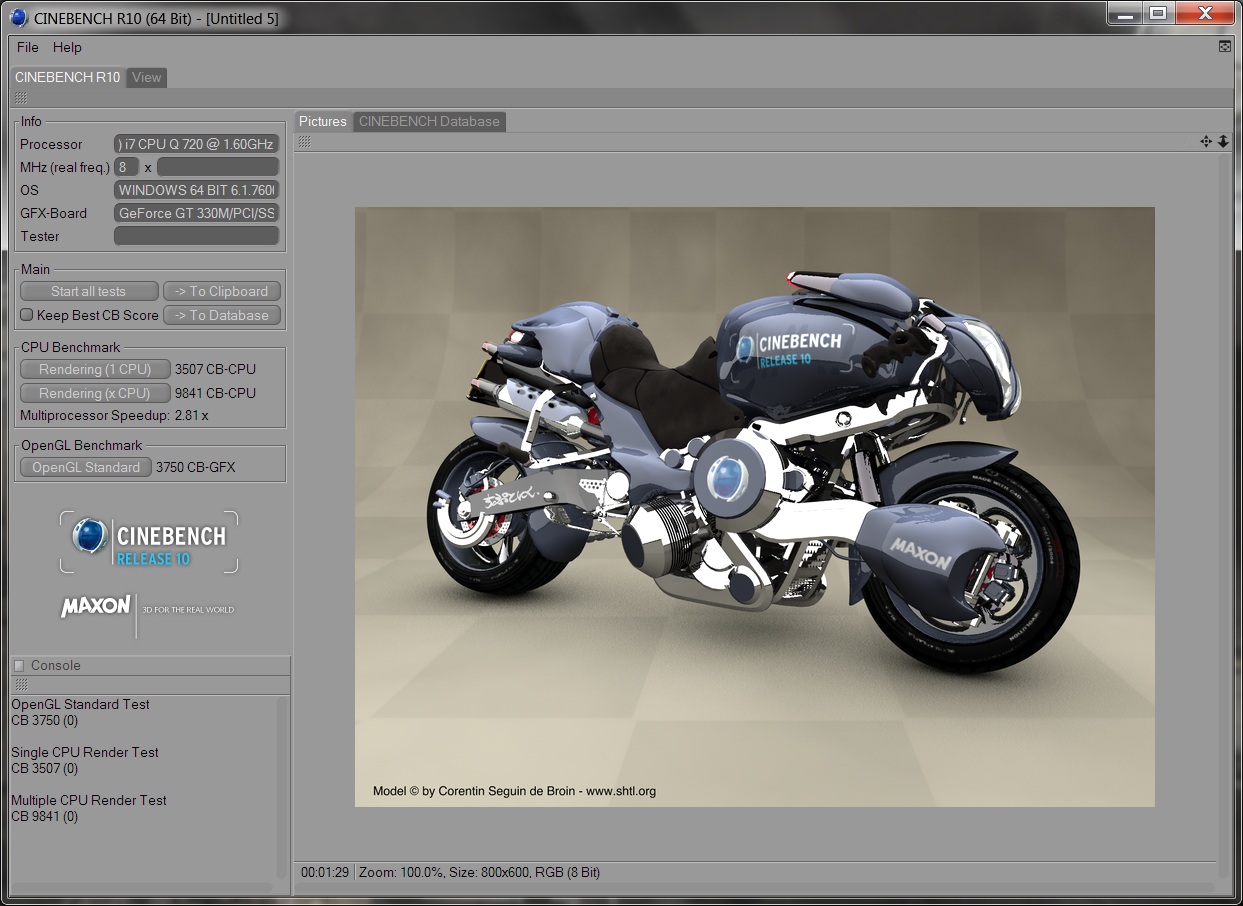Click grip handle below Pictures tab
The image size is (1243, 906).
[304, 142]
